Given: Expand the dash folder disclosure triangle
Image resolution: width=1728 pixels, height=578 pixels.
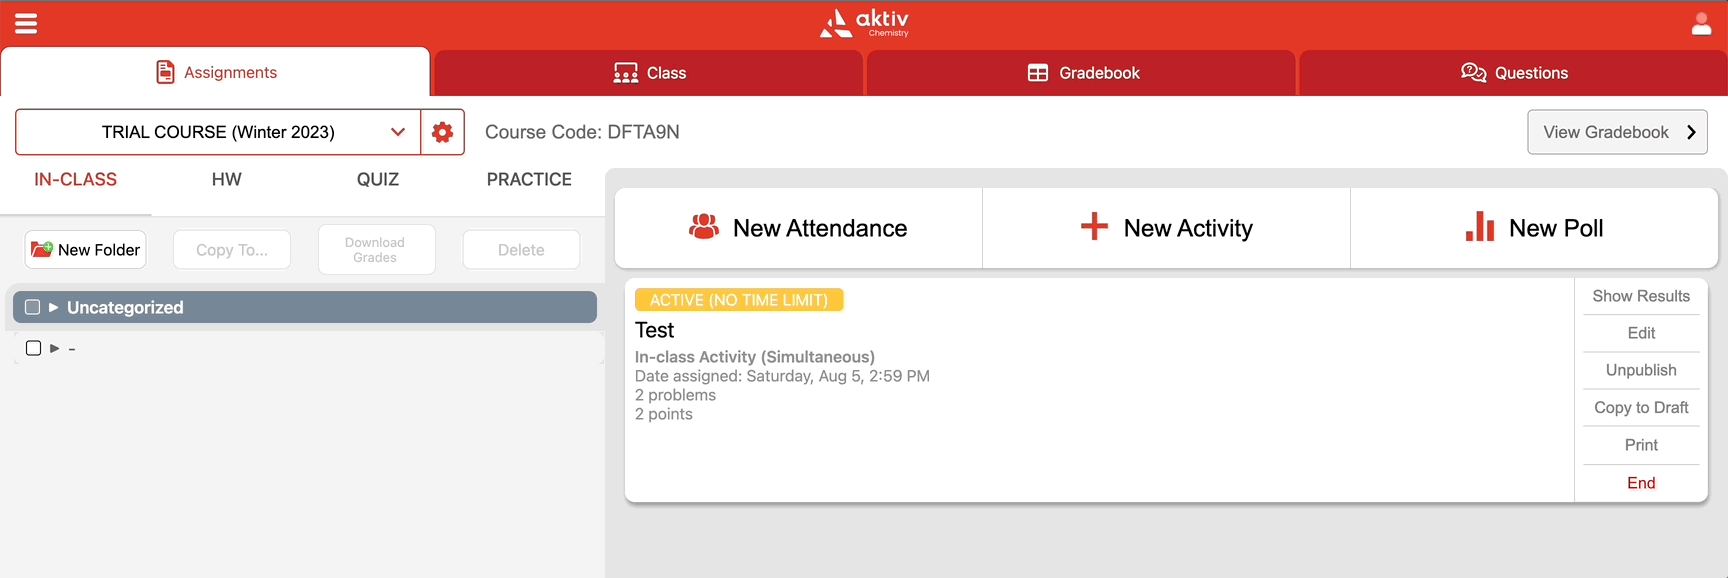Looking at the screenshot, I should 55,348.
